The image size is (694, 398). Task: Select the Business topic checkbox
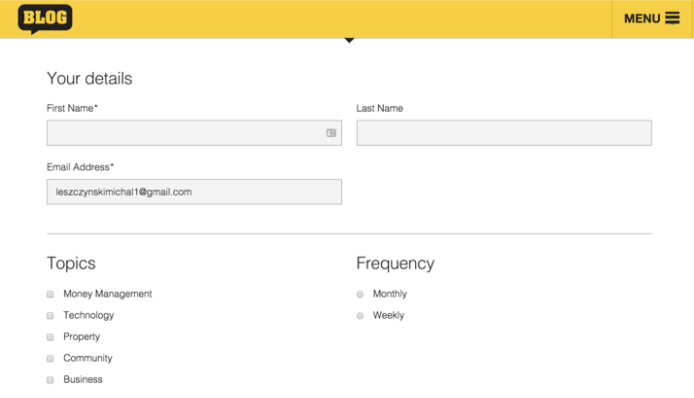point(50,380)
